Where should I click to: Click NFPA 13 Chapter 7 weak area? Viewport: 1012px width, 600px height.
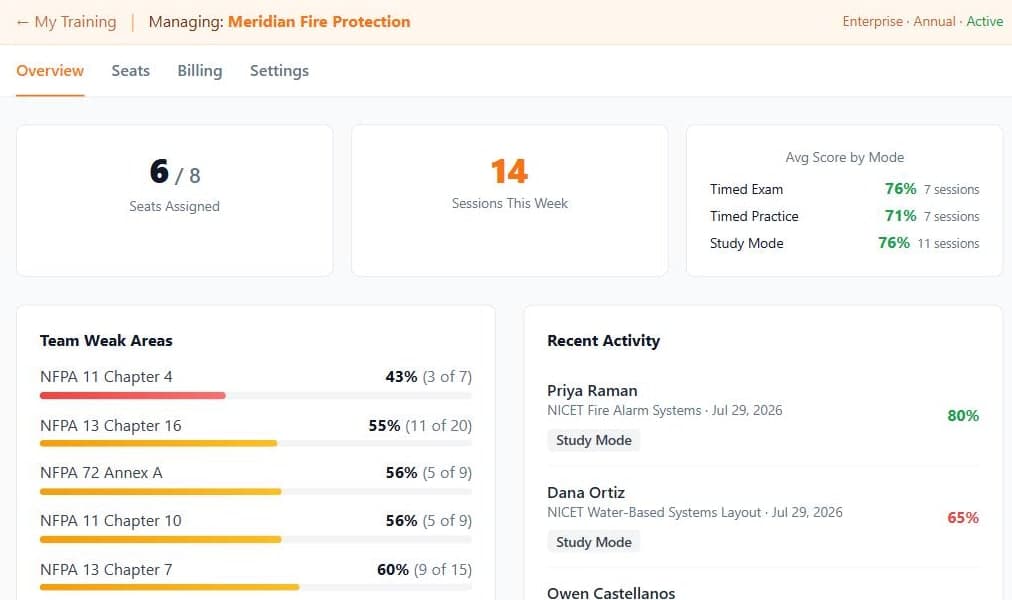(x=106, y=570)
